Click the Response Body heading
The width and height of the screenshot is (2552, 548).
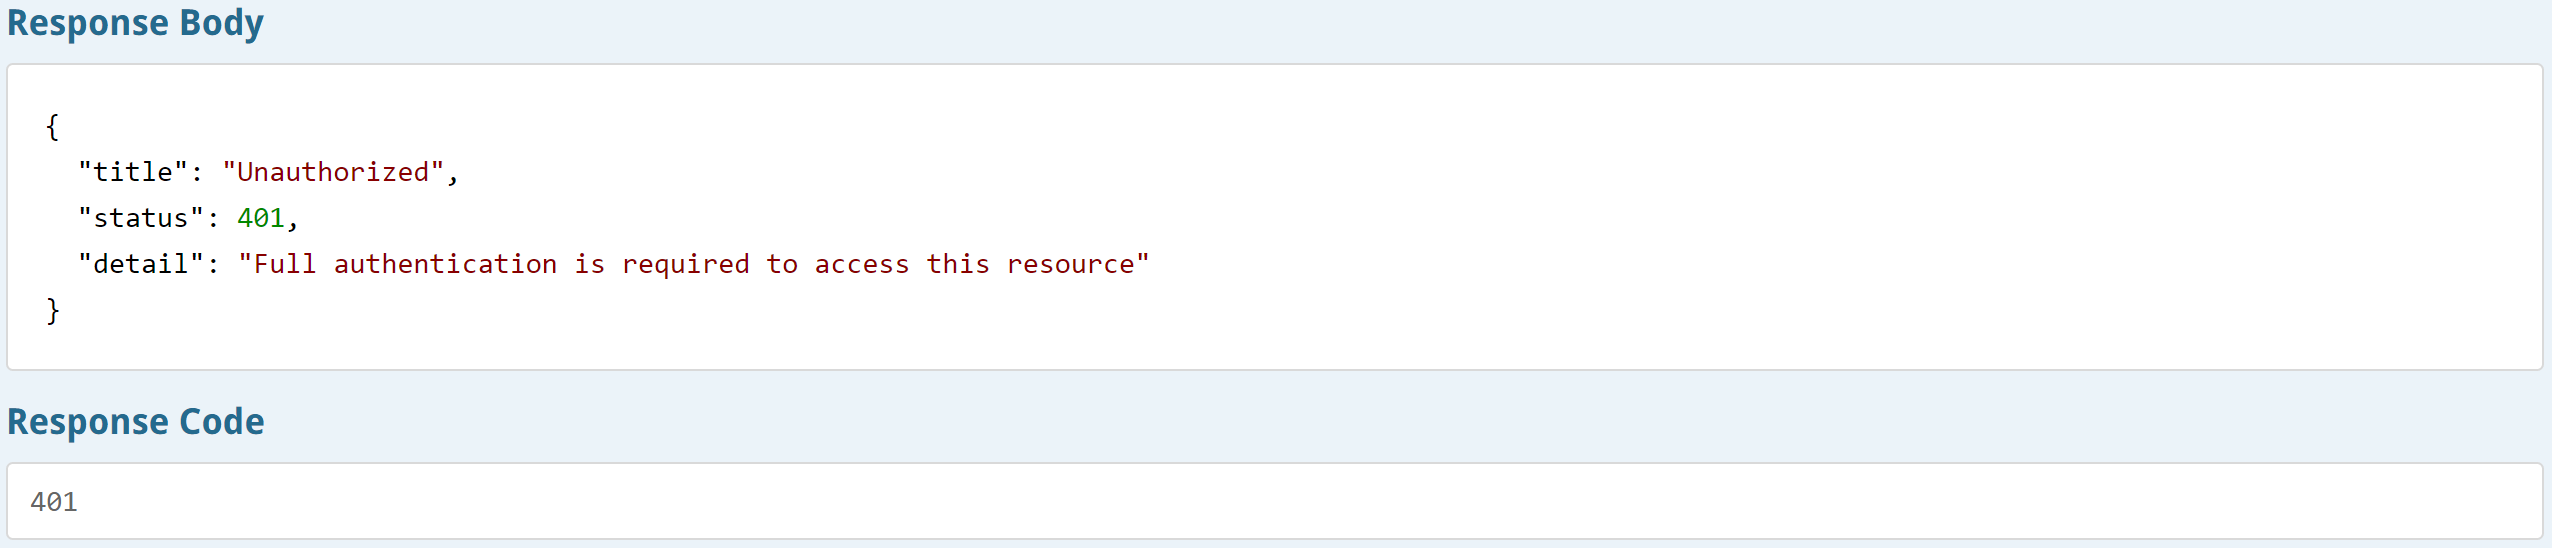pos(135,22)
